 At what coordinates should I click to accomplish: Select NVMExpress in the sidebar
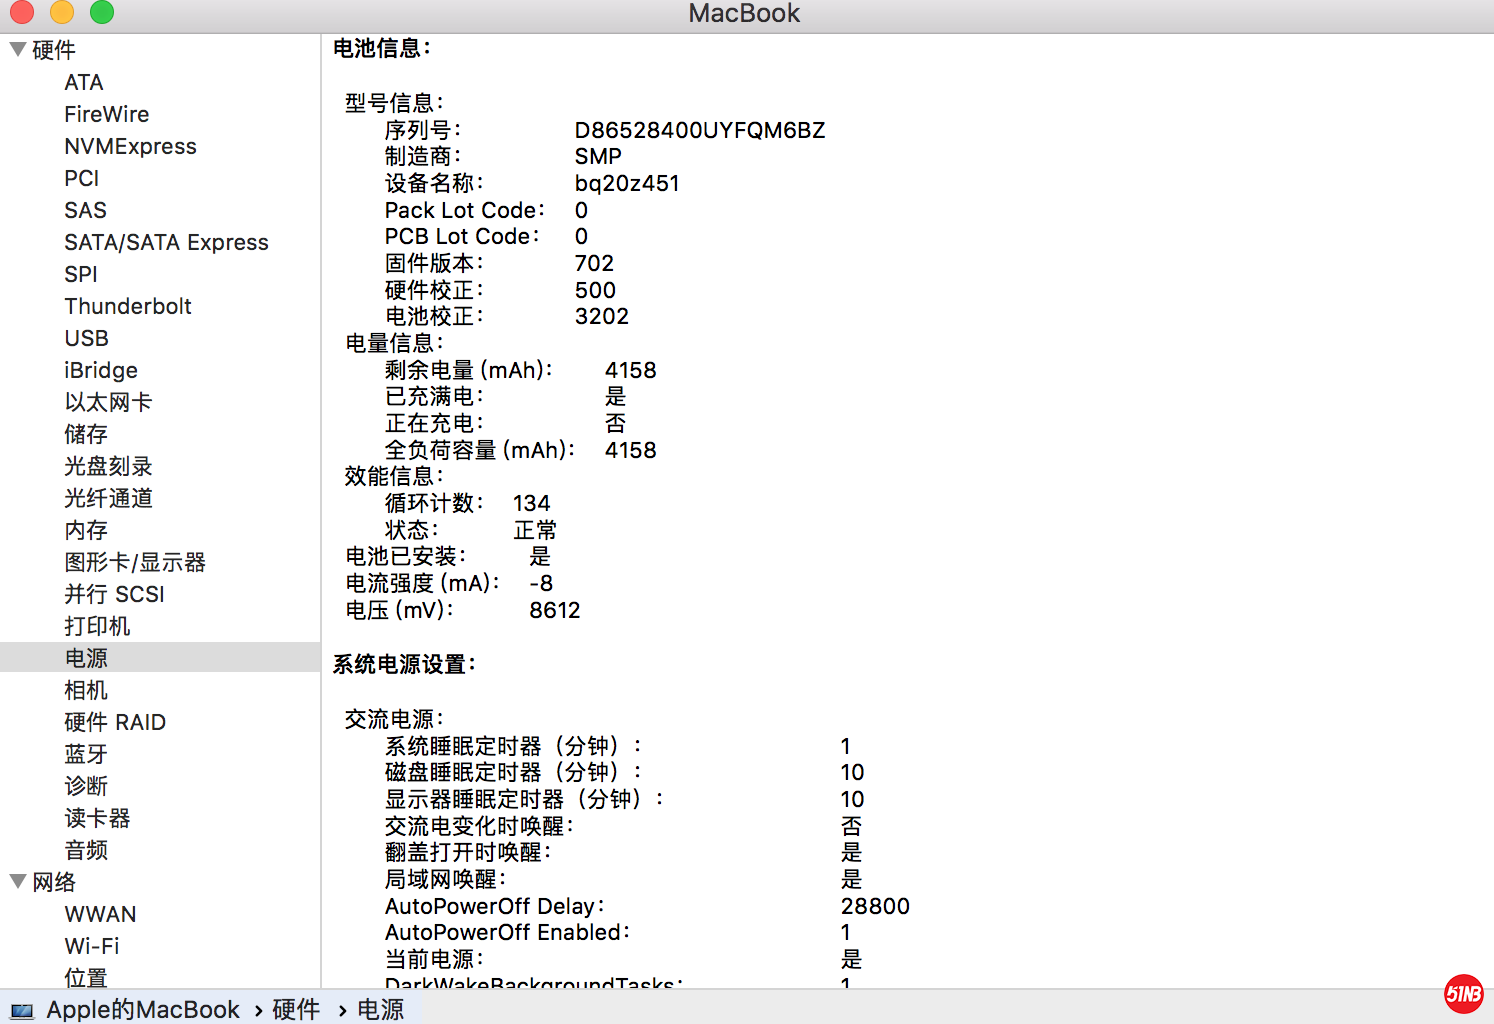click(130, 146)
